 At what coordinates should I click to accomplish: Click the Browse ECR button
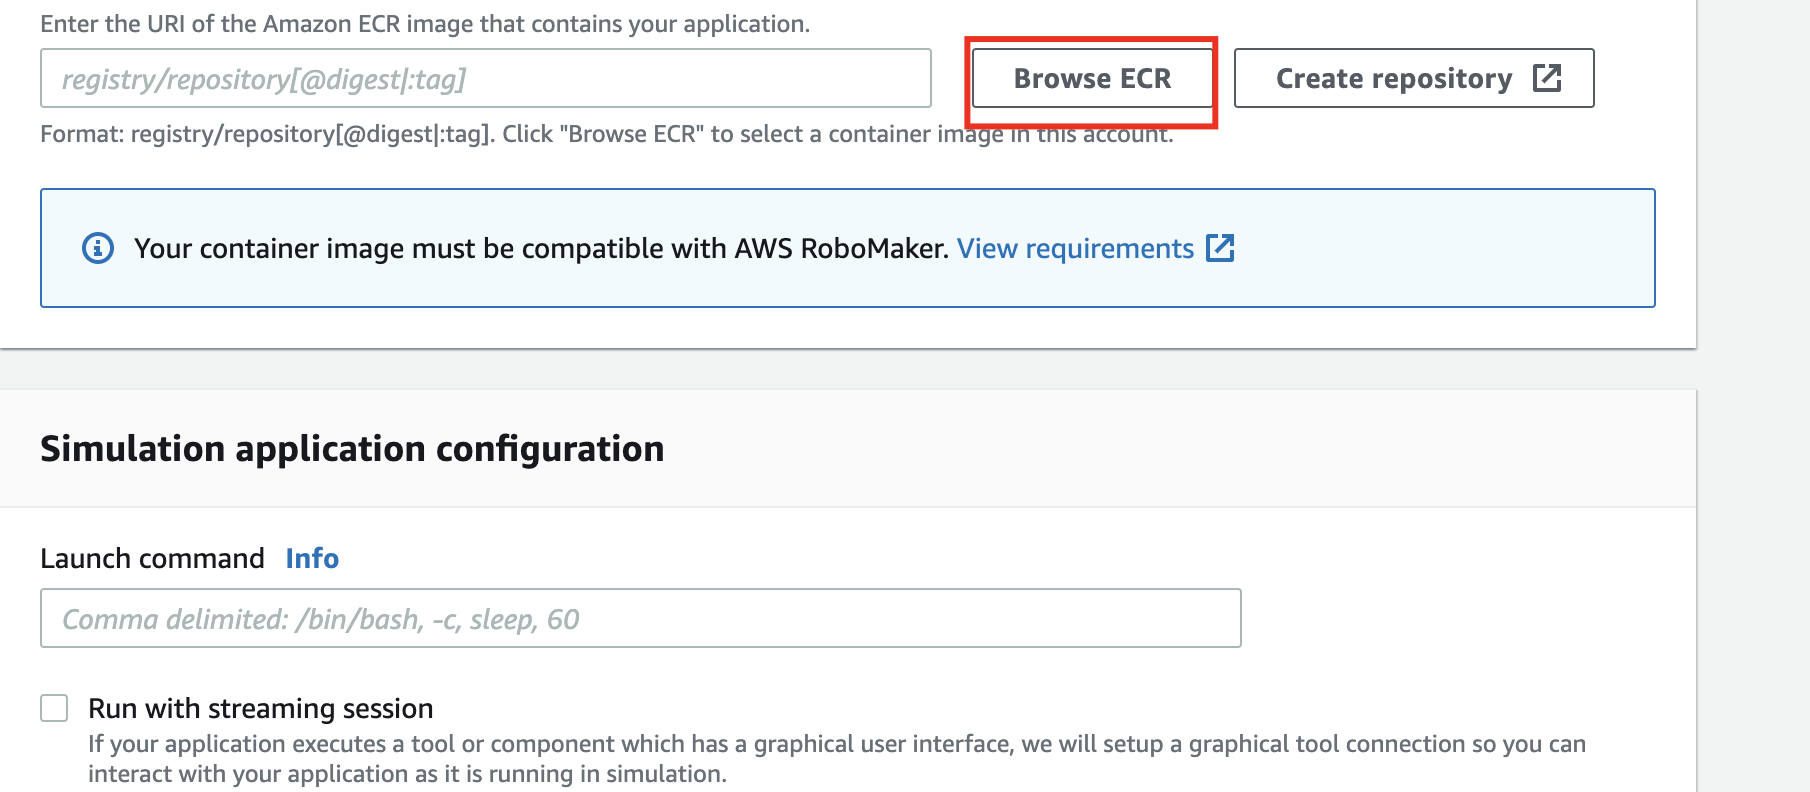pos(1092,78)
